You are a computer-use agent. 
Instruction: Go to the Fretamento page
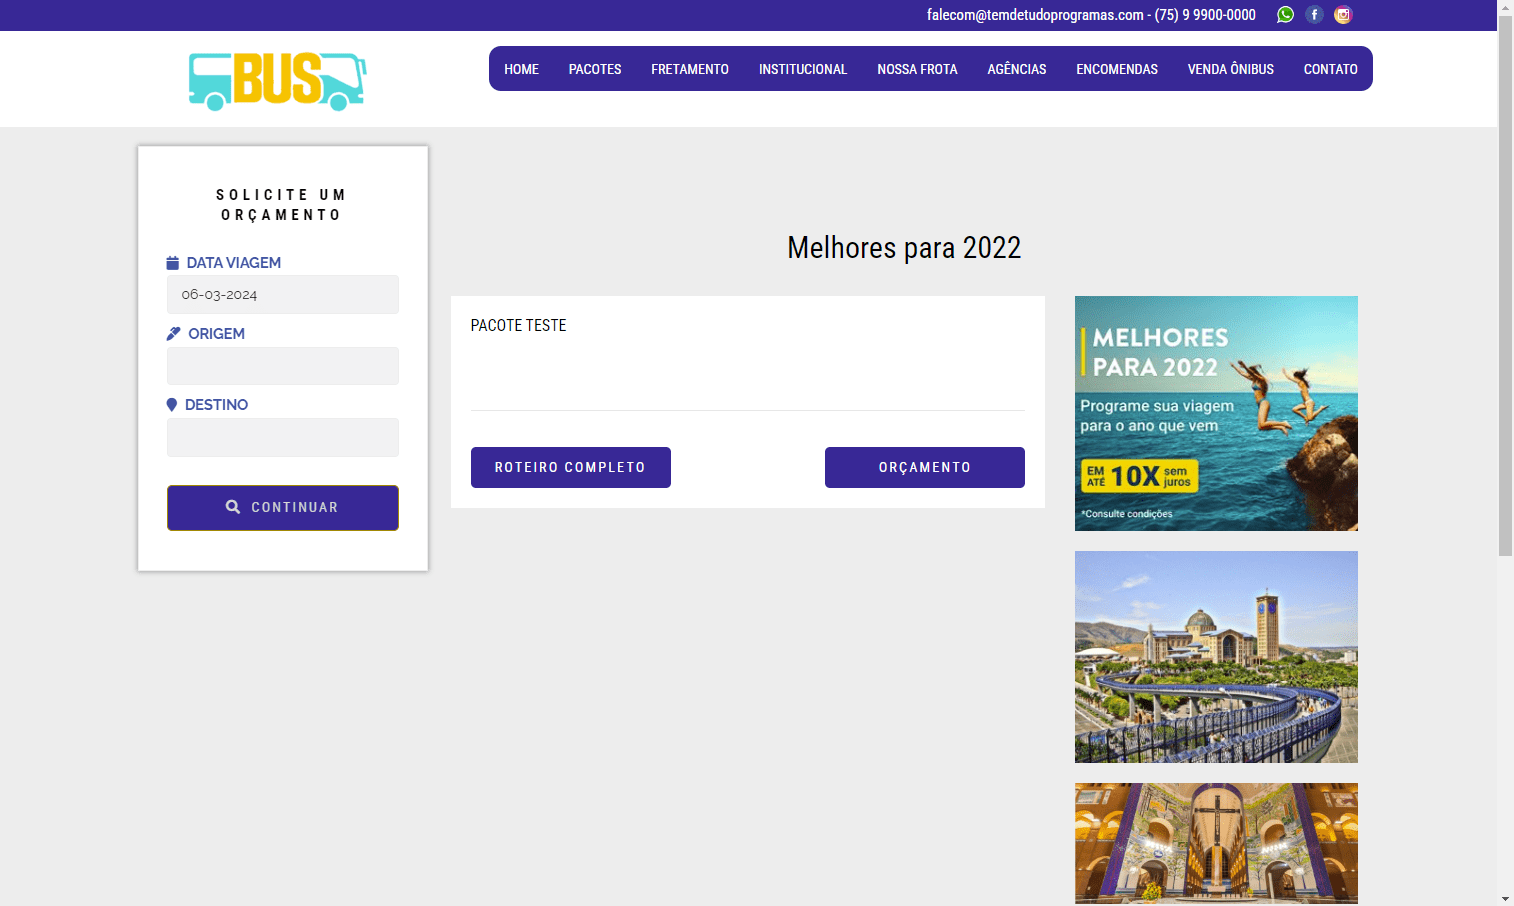(689, 69)
